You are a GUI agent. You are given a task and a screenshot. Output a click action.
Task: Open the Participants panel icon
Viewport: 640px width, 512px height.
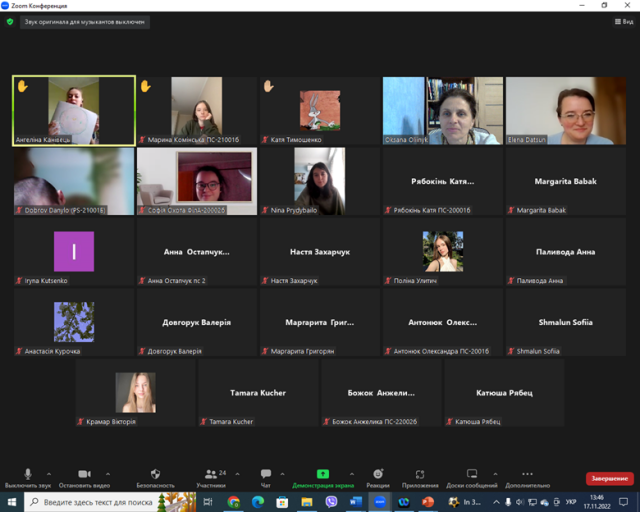[211, 474]
